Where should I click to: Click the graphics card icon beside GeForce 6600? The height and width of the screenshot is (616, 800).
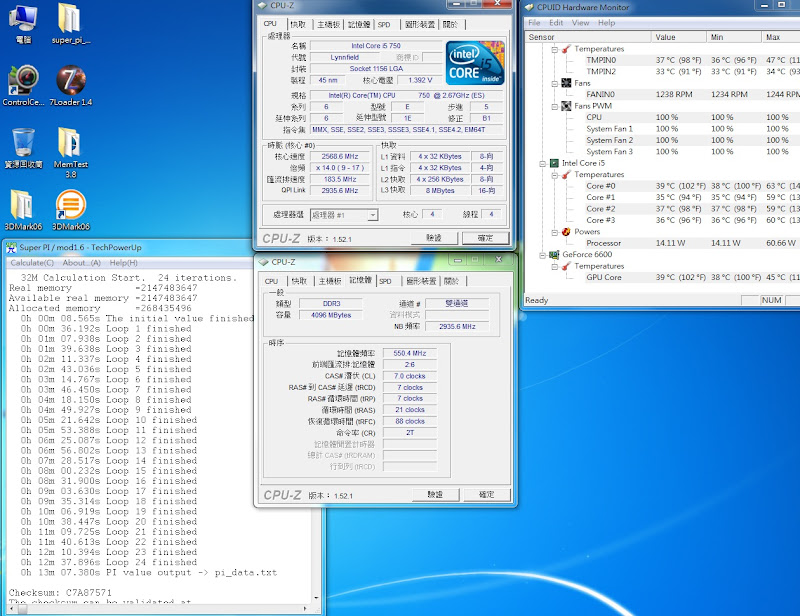pyautogui.click(x=554, y=255)
